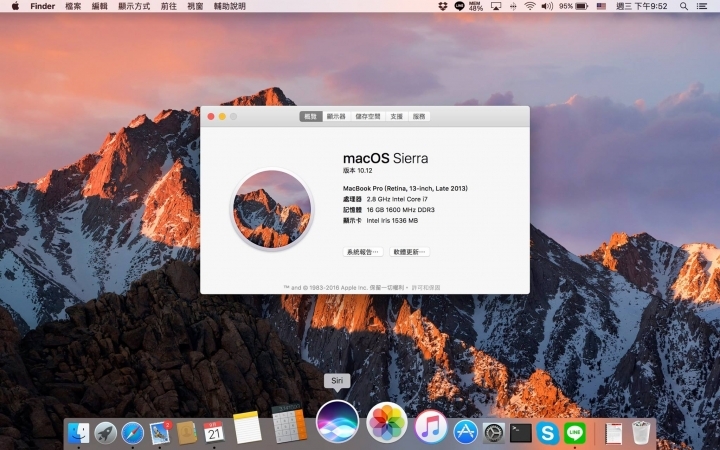The width and height of the screenshot is (720, 450).
Task: Open App Store icon in Dock
Action: [466, 433]
